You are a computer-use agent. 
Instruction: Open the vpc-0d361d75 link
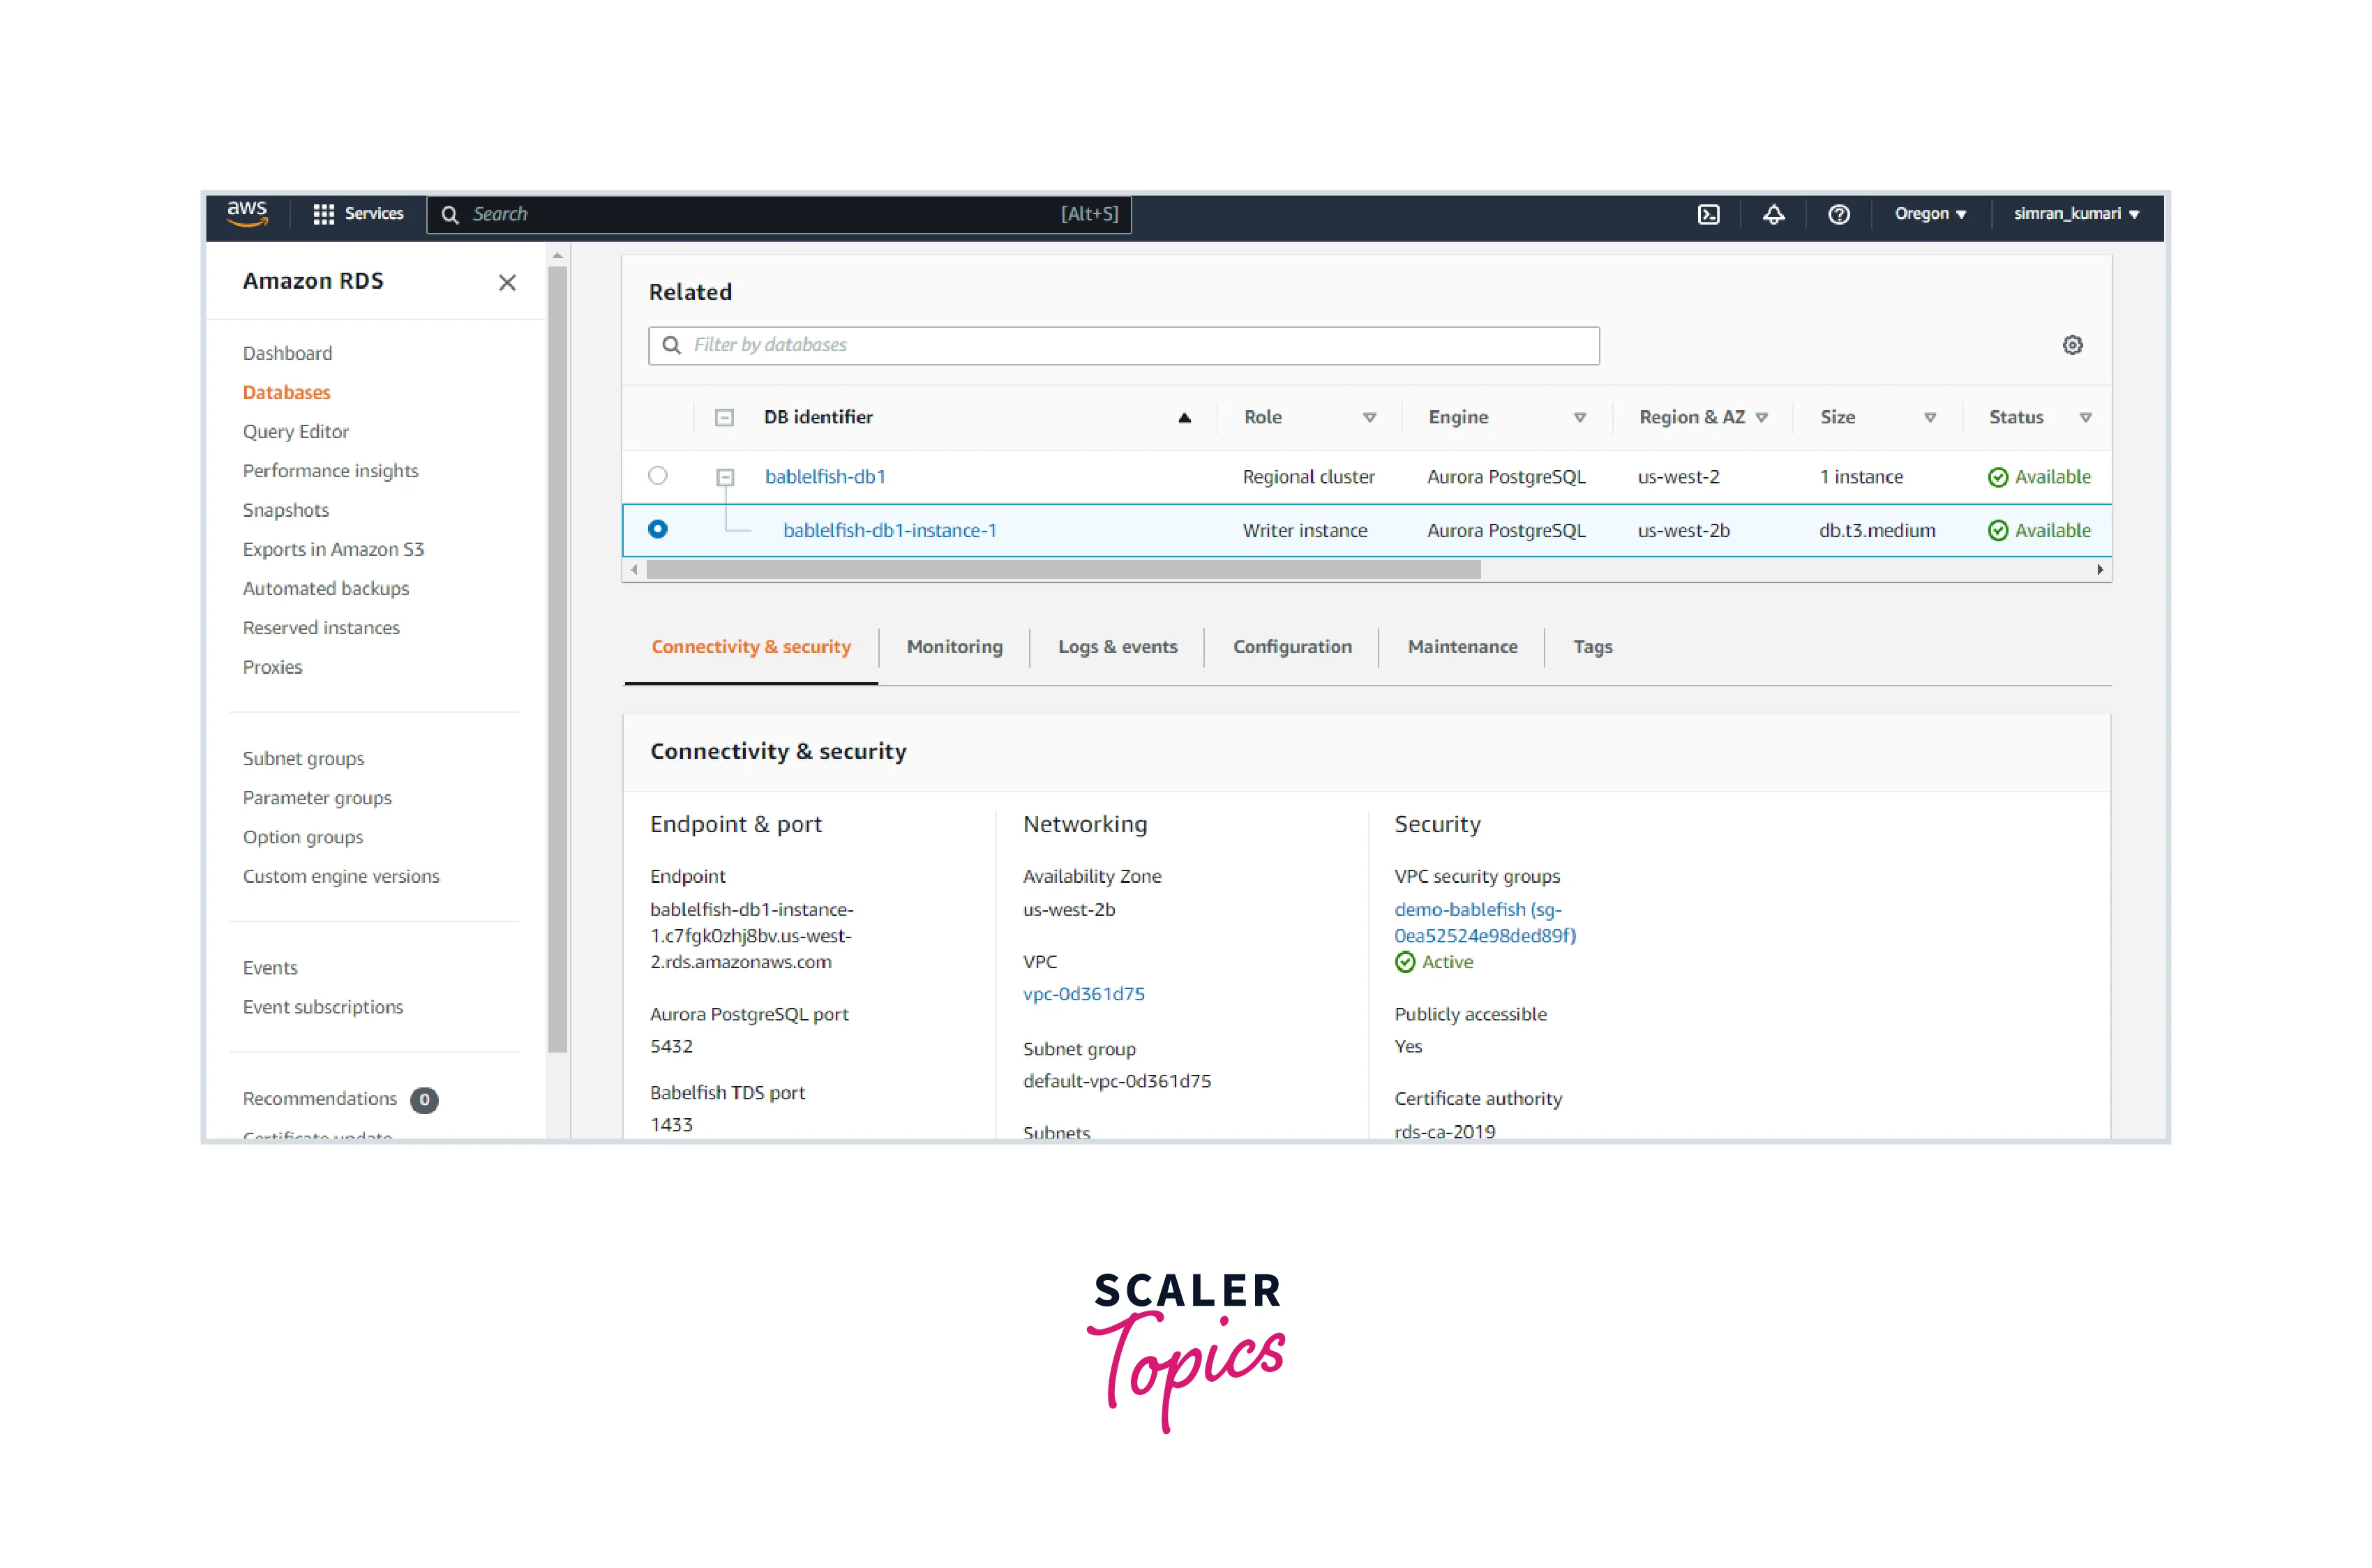(1083, 994)
